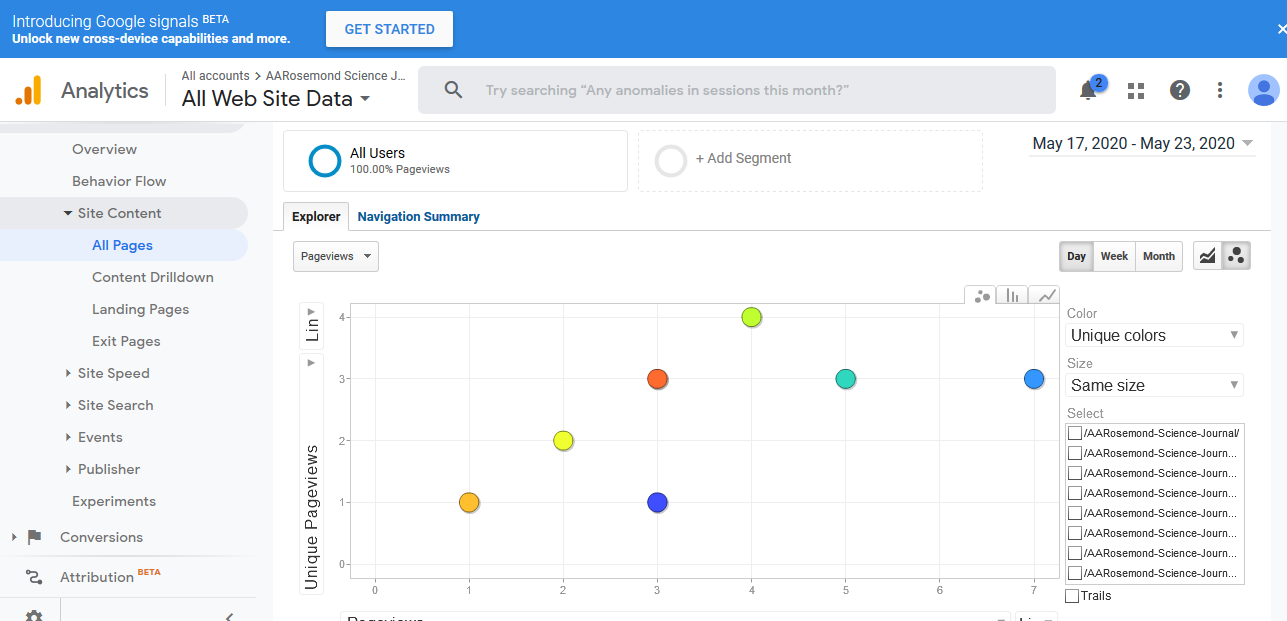Click the GET STARTED button
The width and height of the screenshot is (1287, 621).
(389, 29)
